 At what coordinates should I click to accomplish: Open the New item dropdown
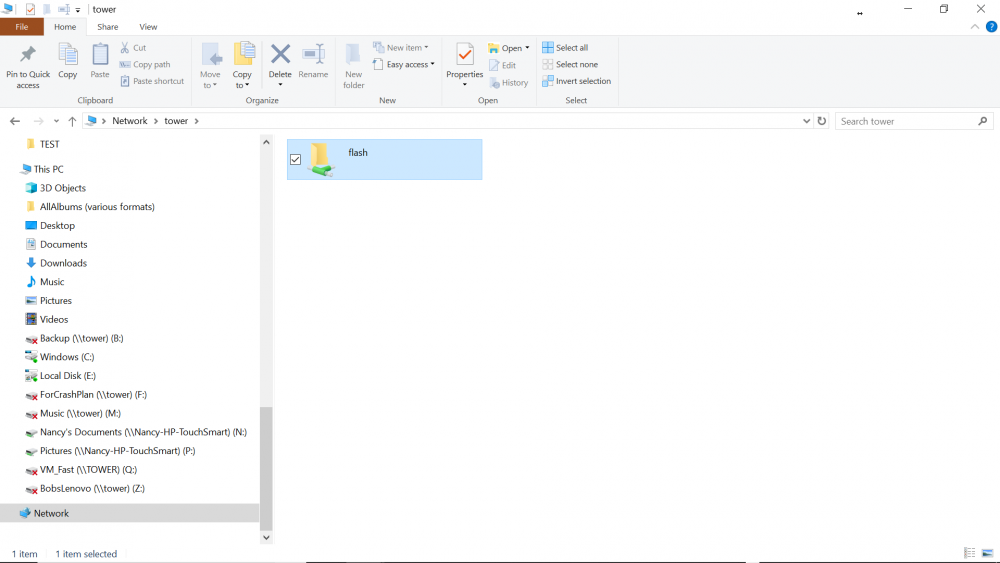(401, 48)
